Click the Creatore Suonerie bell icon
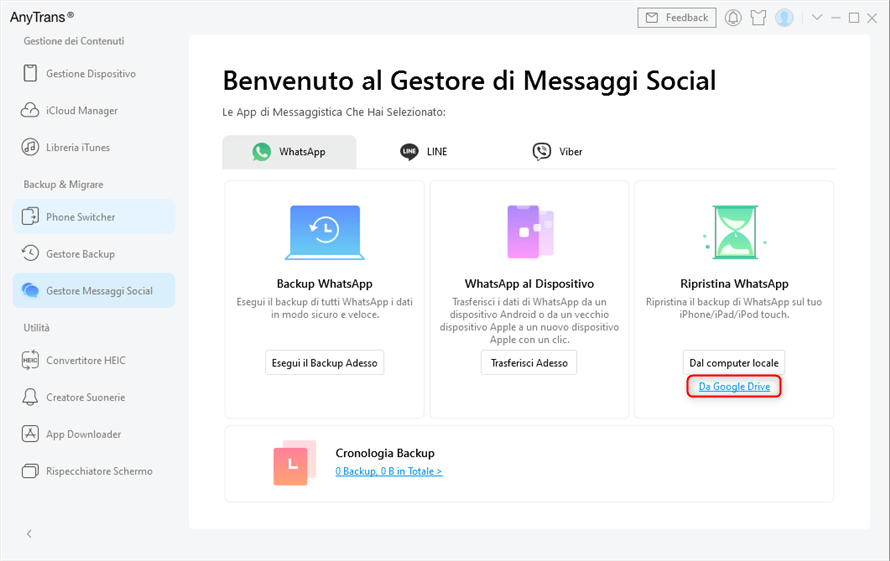890x561 pixels. pos(30,397)
